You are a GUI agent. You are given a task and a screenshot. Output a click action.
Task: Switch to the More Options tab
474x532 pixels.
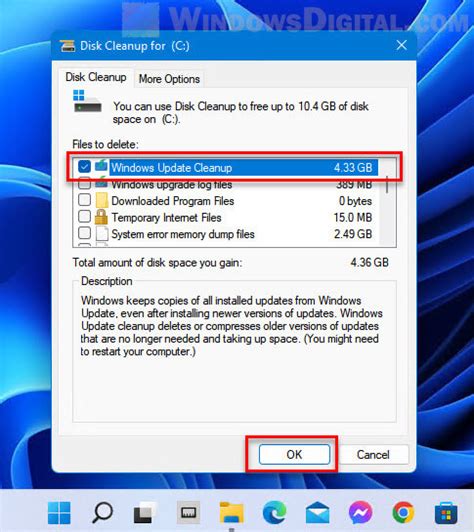[x=169, y=79]
